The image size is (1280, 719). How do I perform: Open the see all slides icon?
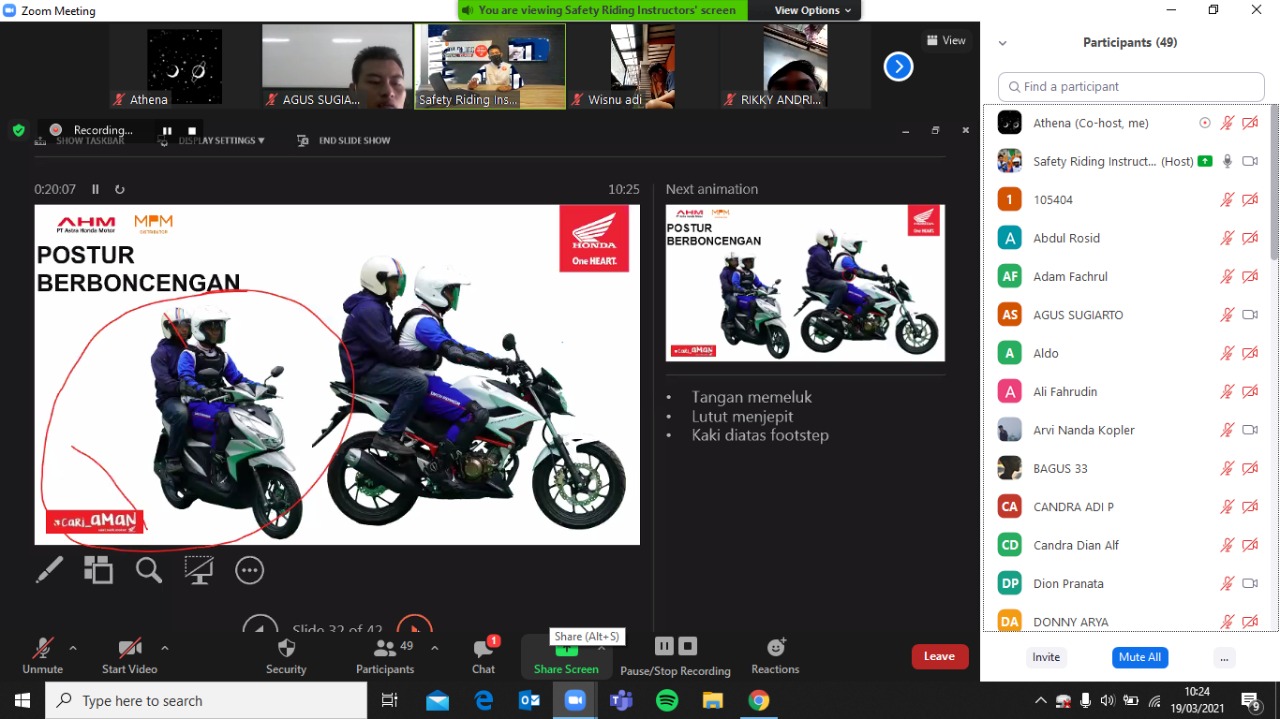coord(98,570)
